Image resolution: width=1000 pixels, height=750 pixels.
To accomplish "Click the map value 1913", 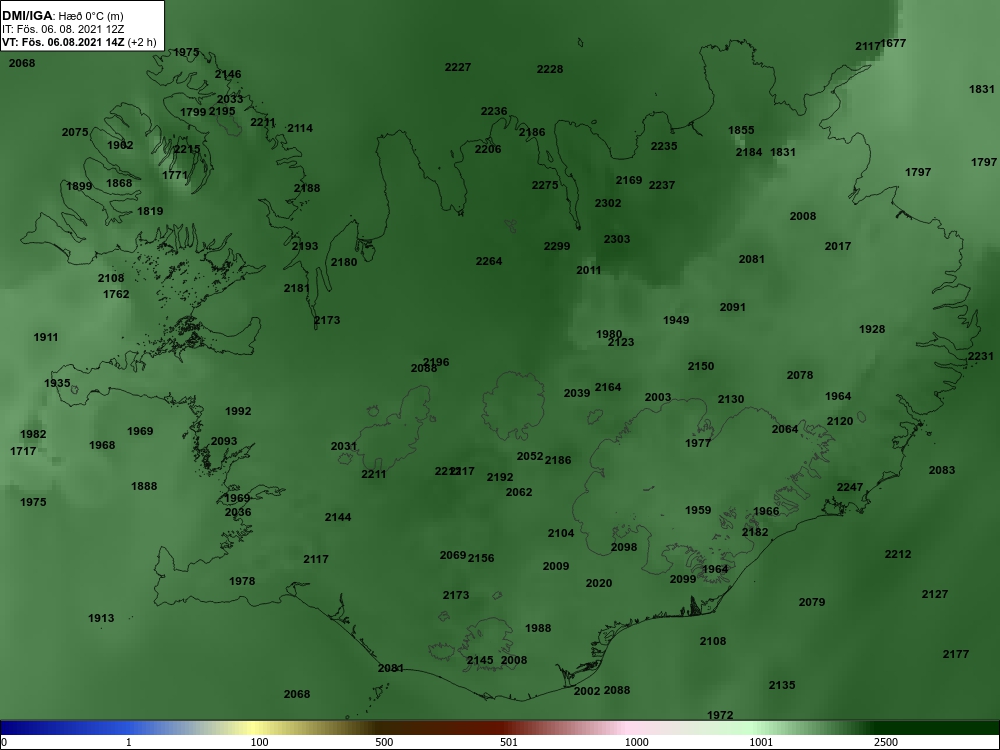I will coord(101,618).
